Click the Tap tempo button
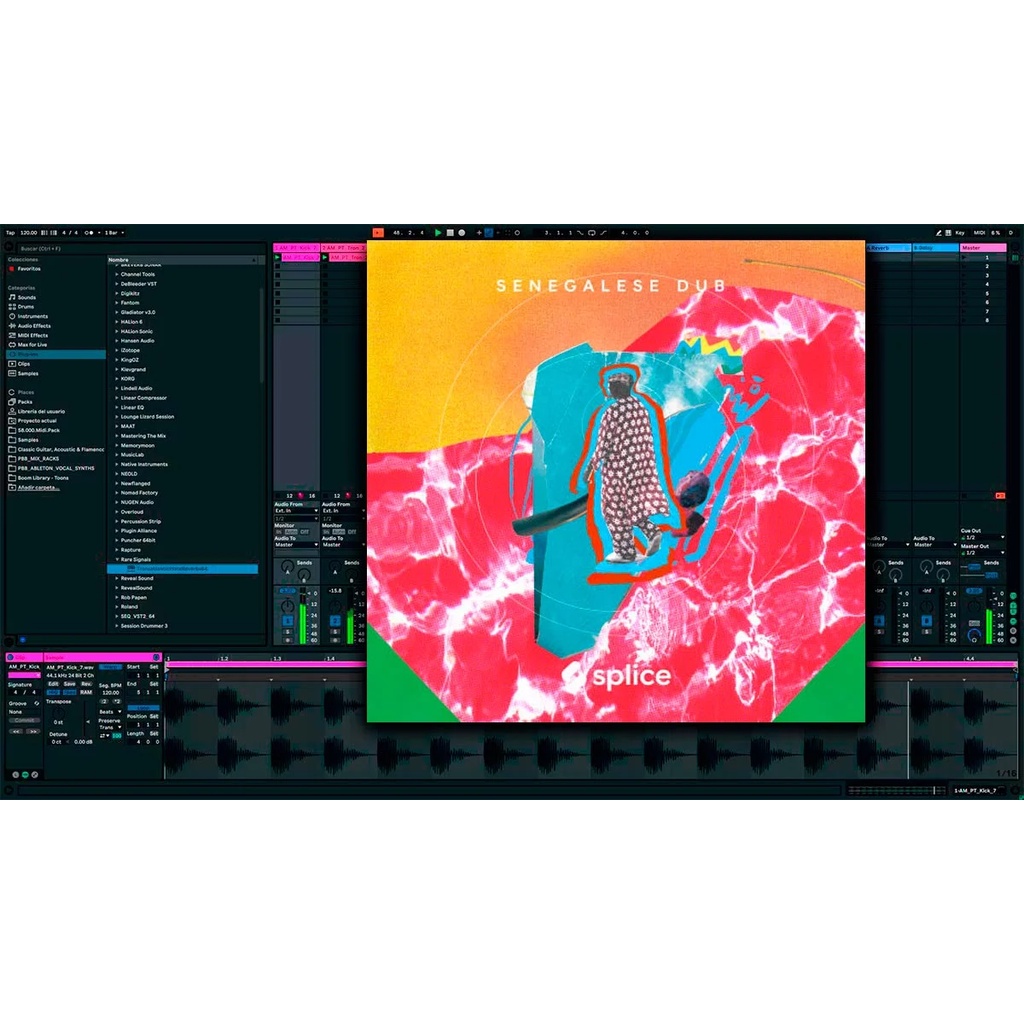Image resolution: width=1024 pixels, height=1024 pixels. click(10, 232)
